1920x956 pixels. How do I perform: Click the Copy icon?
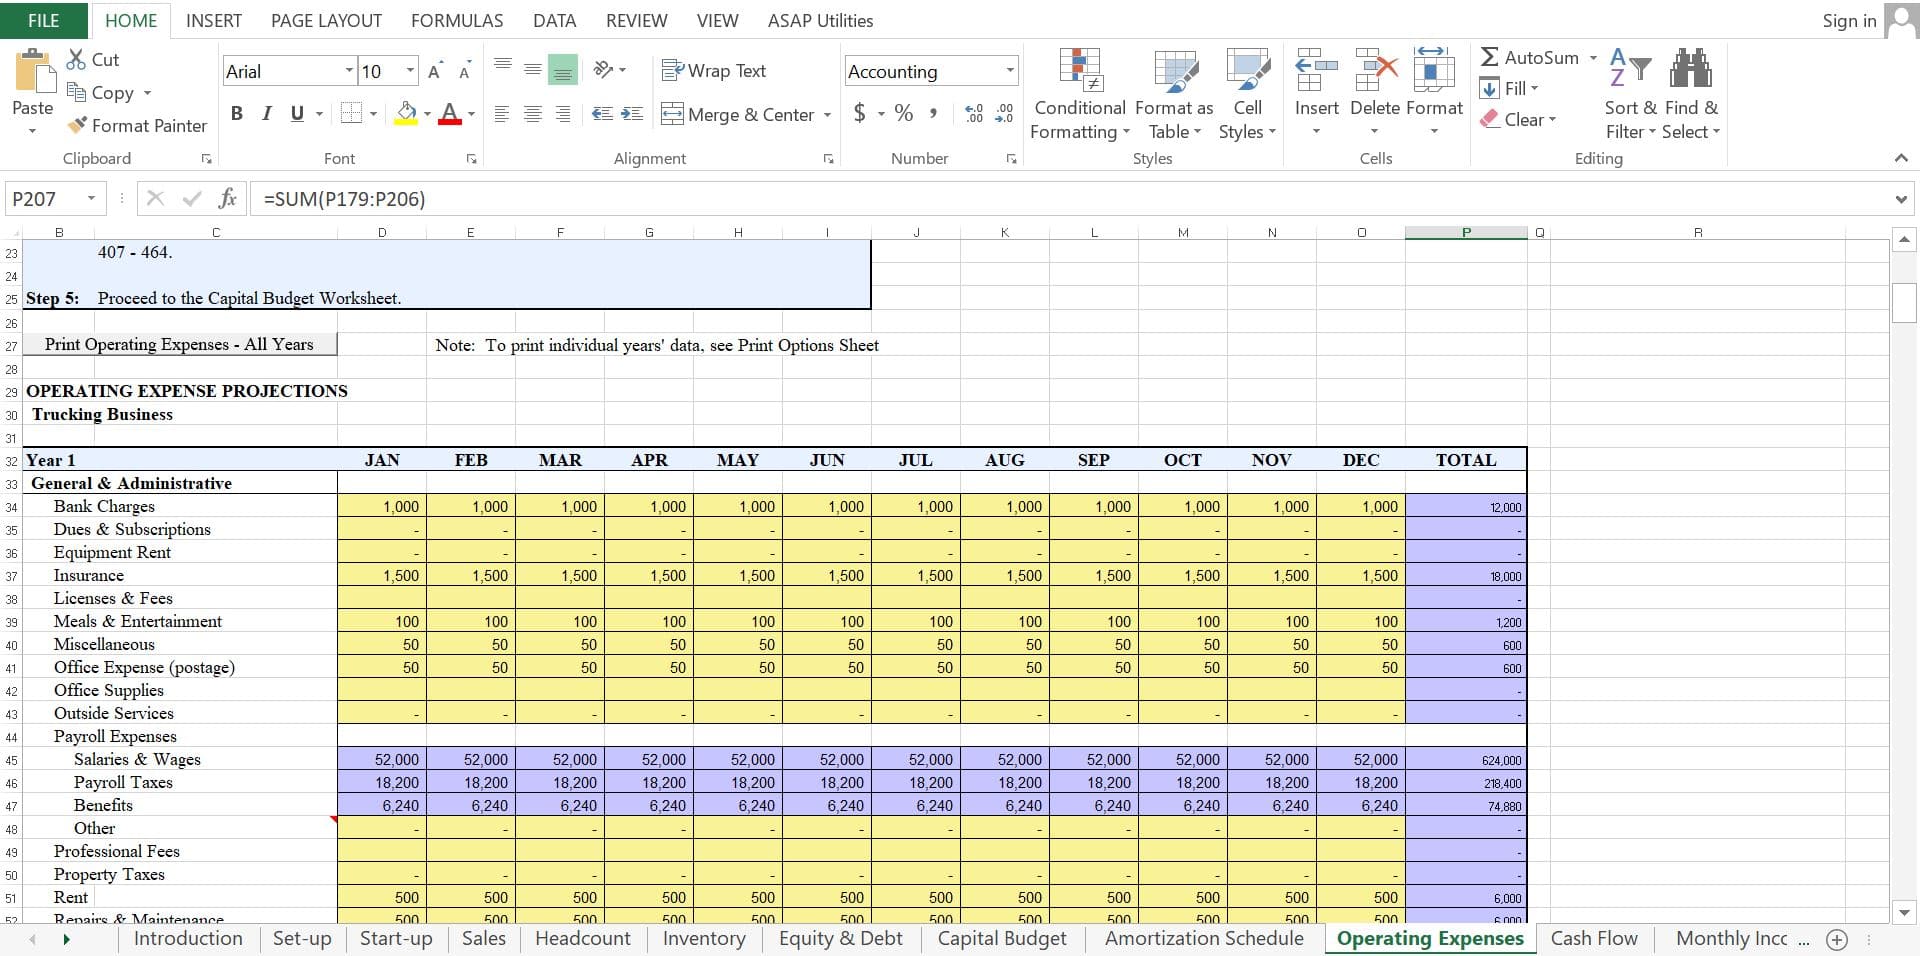(x=76, y=92)
